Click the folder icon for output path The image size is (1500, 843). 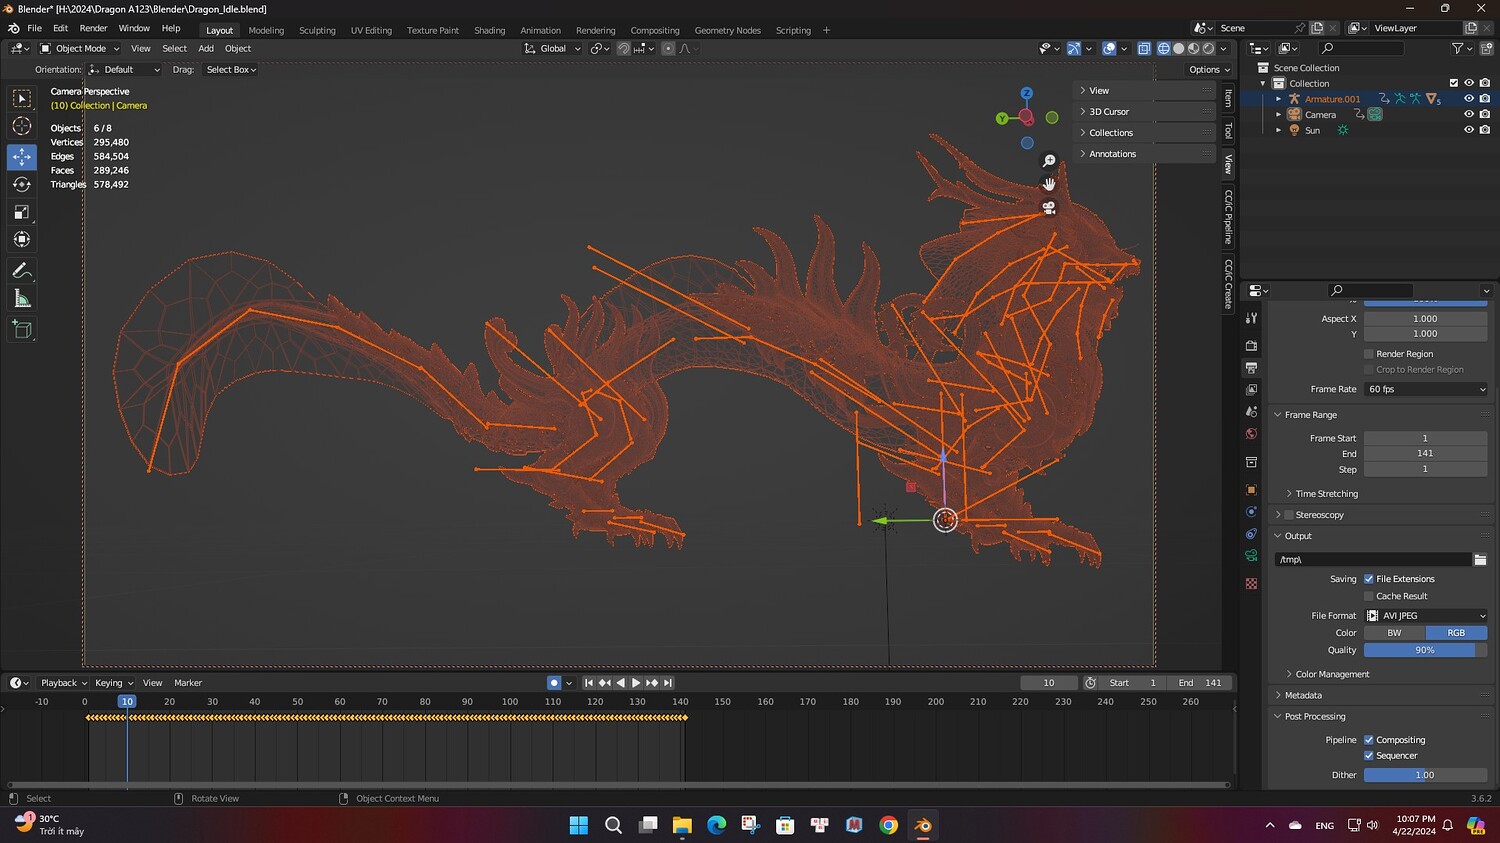pyautogui.click(x=1480, y=560)
